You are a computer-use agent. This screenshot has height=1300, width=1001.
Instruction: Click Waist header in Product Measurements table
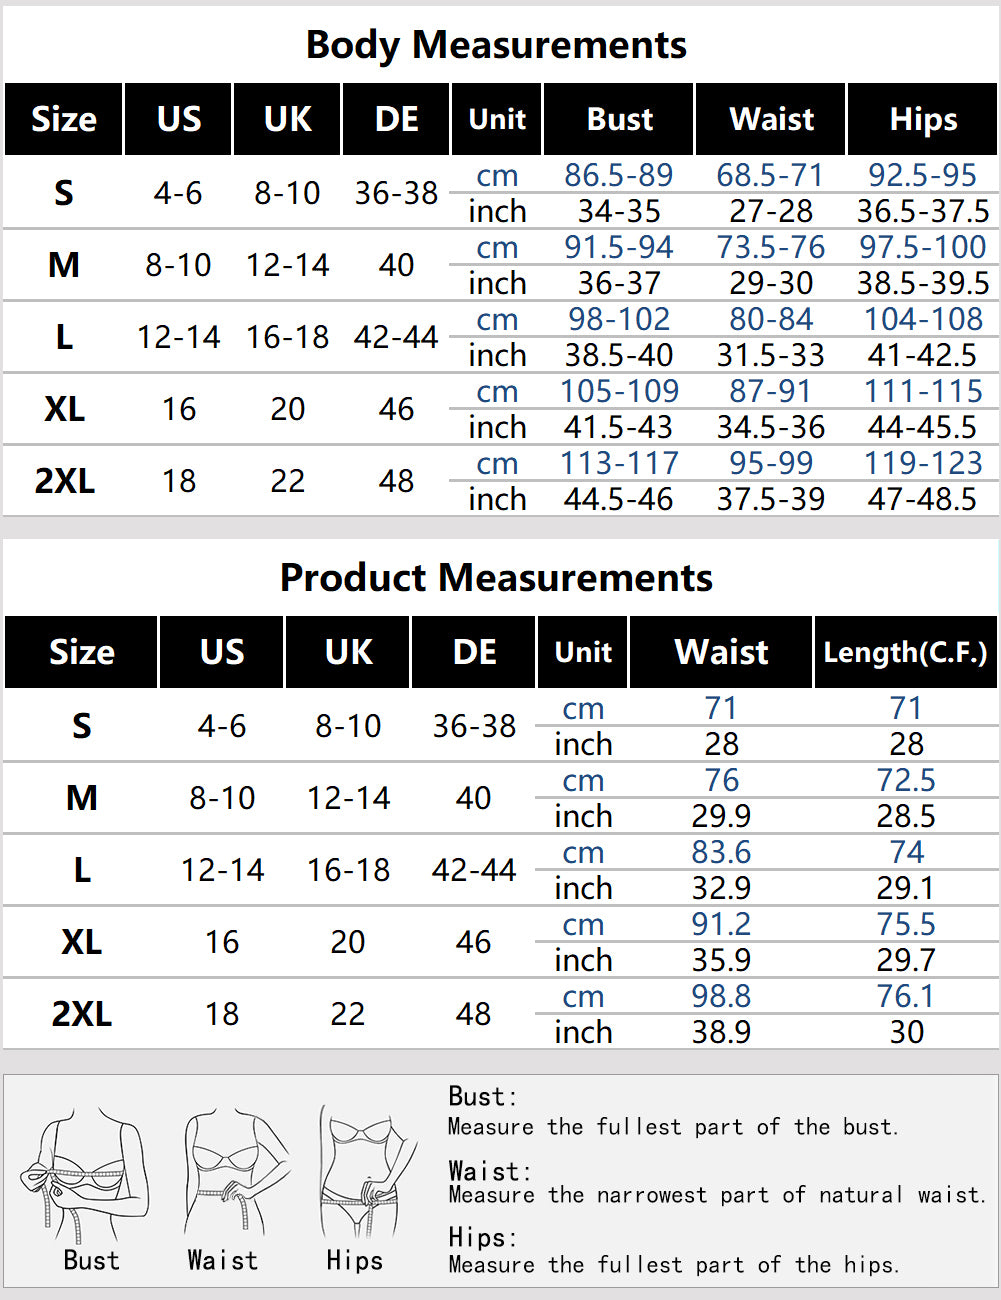tap(721, 652)
